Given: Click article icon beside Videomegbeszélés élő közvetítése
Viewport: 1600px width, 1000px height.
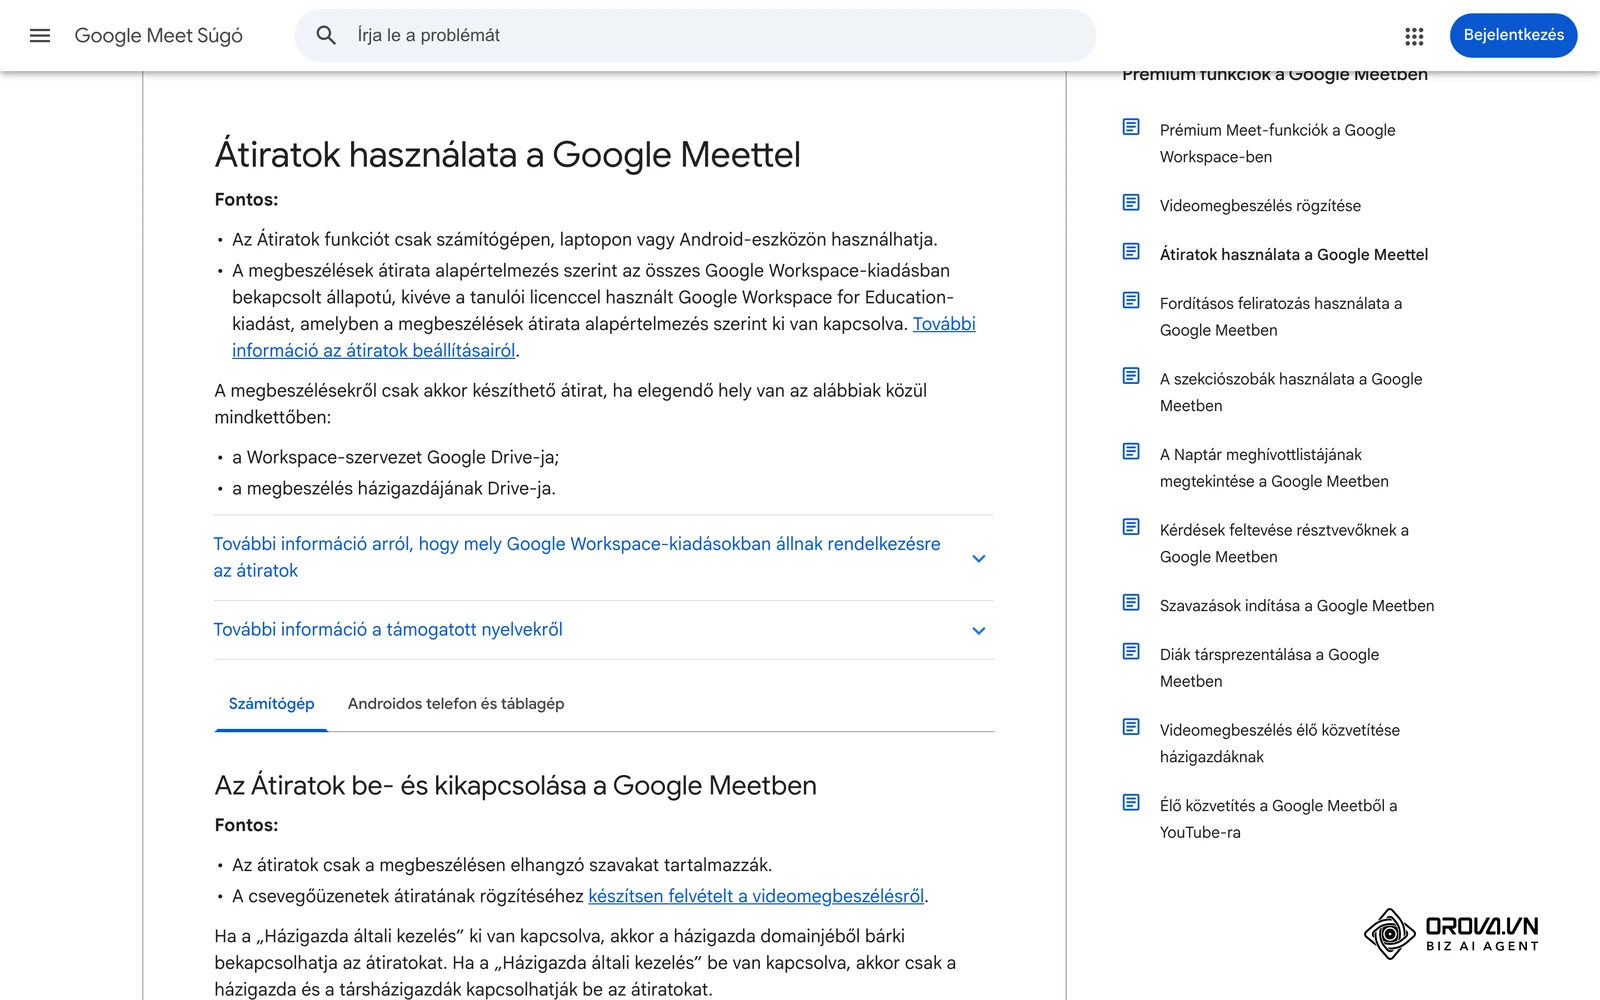Looking at the screenshot, I should [x=1131, y=727].
